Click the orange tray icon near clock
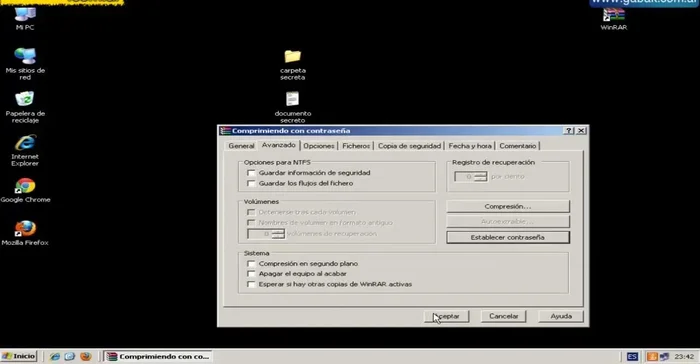The image size is (700, 364). [x=652, y=356]
